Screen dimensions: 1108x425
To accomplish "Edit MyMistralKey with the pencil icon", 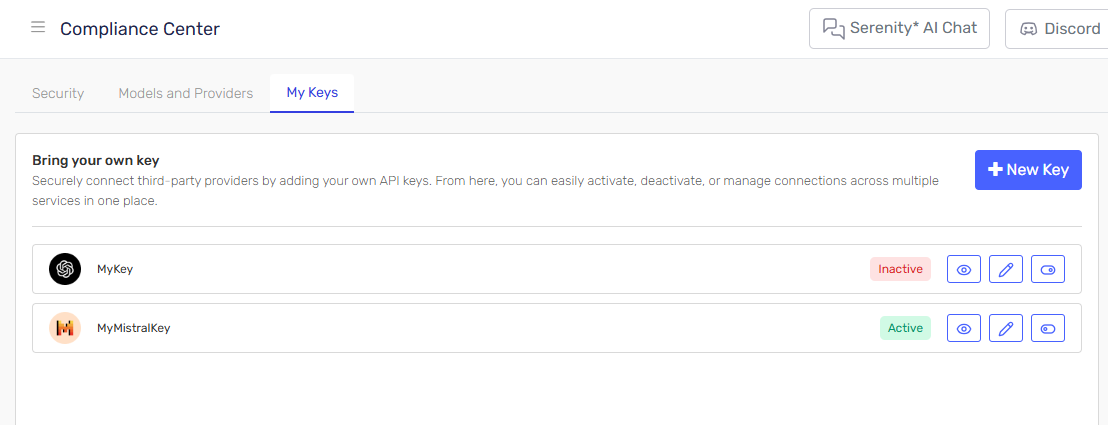I will click(1006, 328).
